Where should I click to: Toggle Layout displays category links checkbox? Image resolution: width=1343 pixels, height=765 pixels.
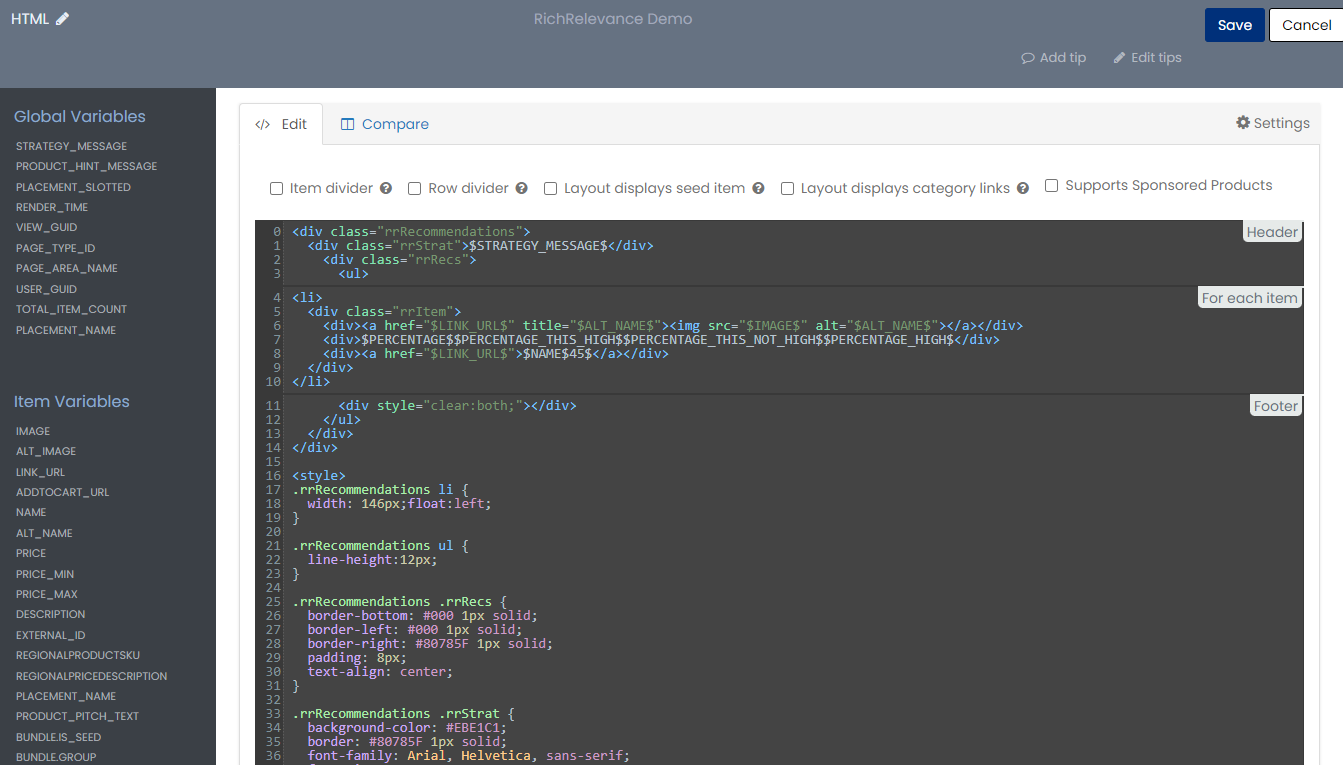pos(788,188)
